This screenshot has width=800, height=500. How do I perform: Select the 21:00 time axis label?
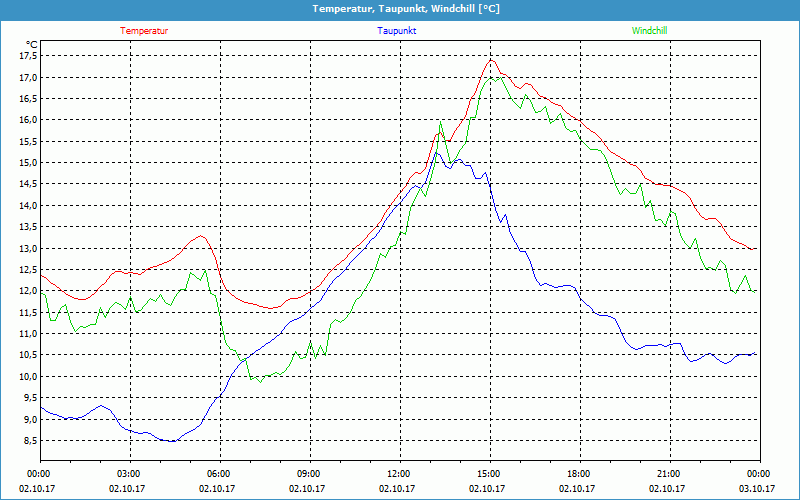tap(669, 474)
